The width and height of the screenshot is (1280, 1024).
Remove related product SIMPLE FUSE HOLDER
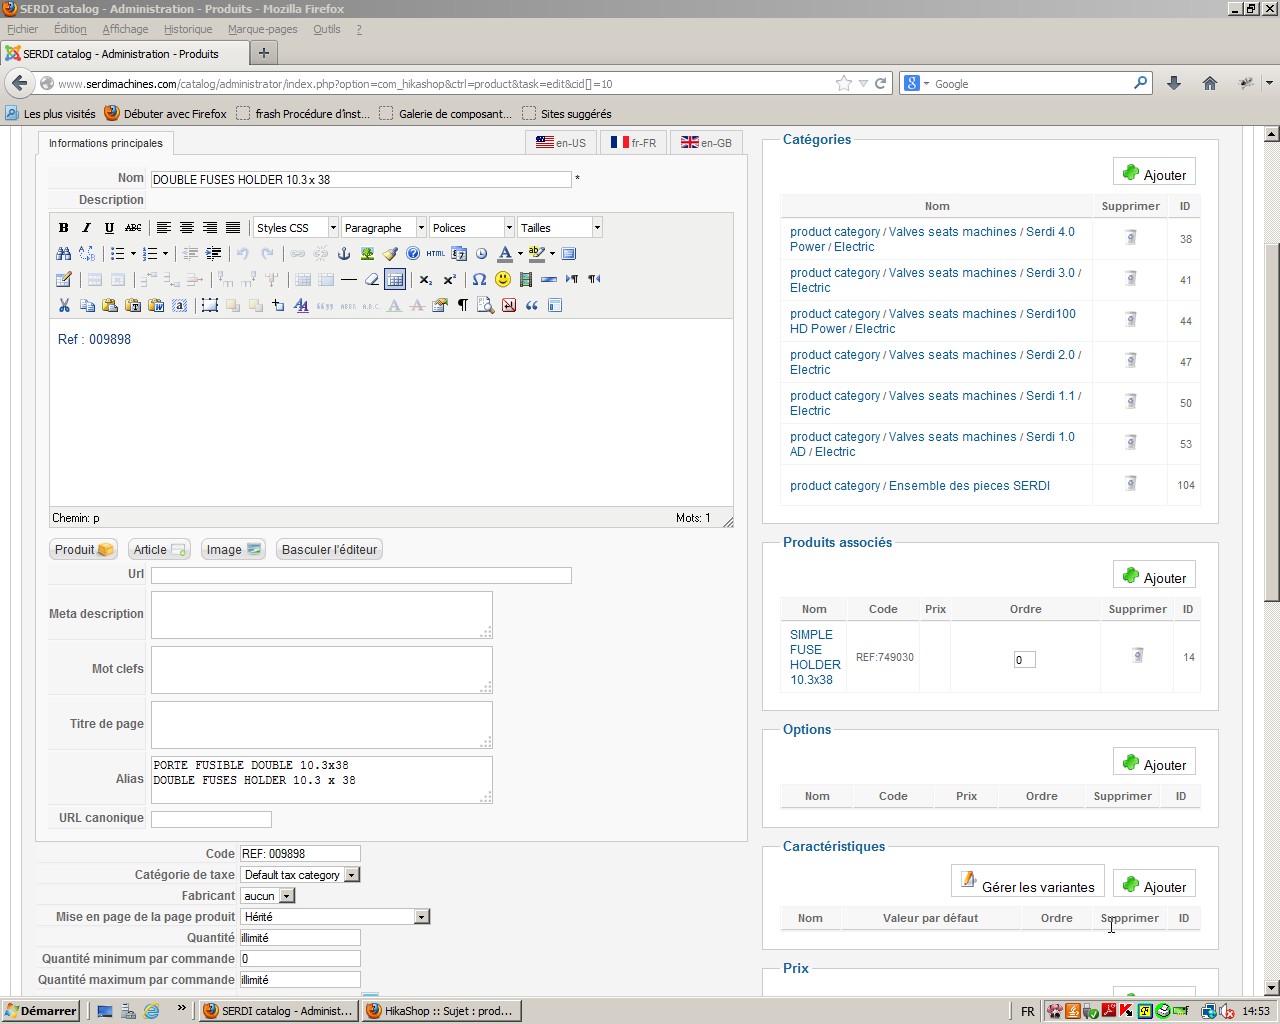coord(1137,655)
